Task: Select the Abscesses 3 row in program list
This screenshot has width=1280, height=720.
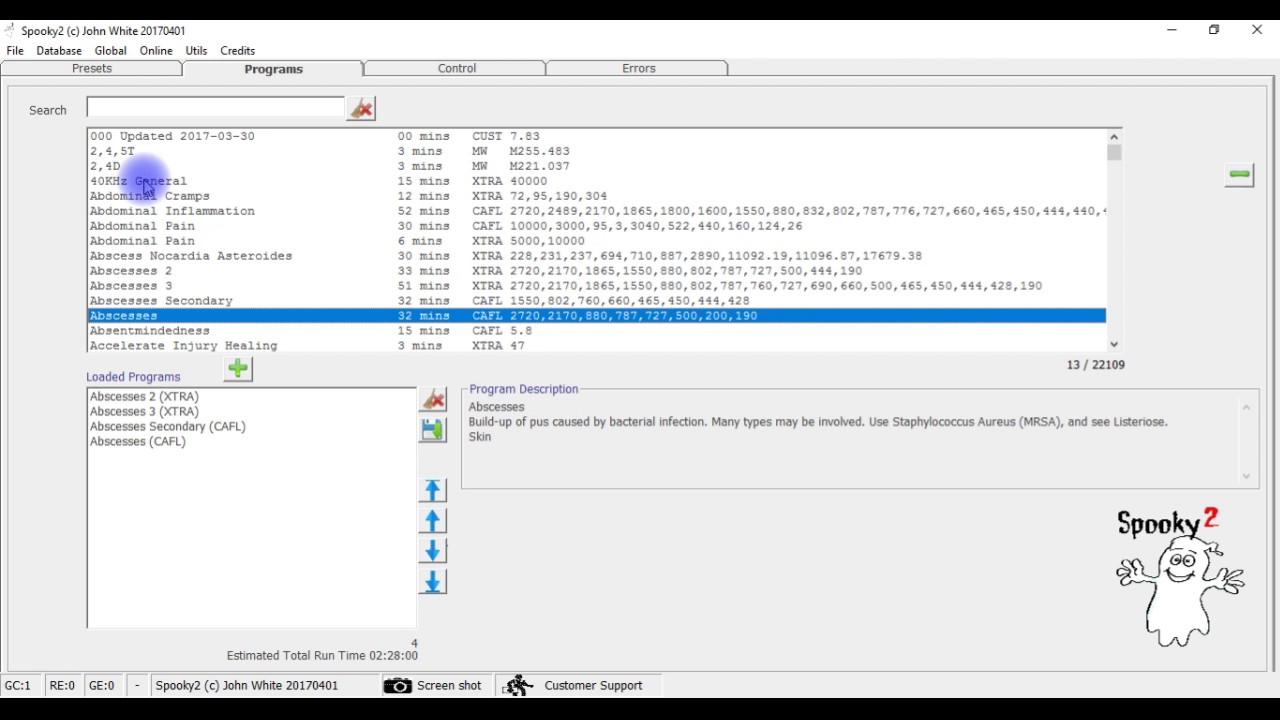Action: pyautogui.click(x=597, y=286)
